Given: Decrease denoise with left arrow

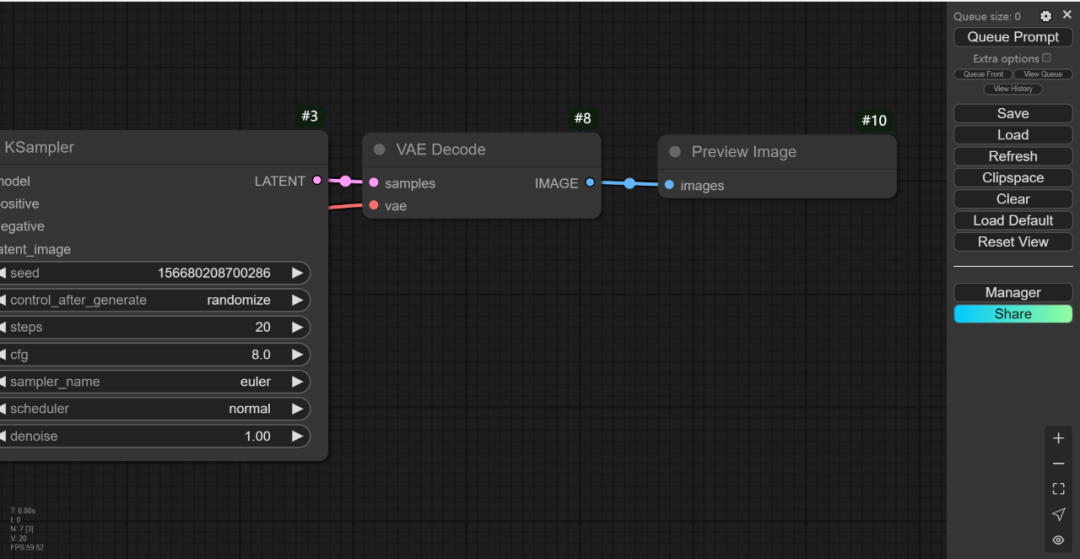Looking at the screenshot, I should pyautogui.click(x=3, y=436).
